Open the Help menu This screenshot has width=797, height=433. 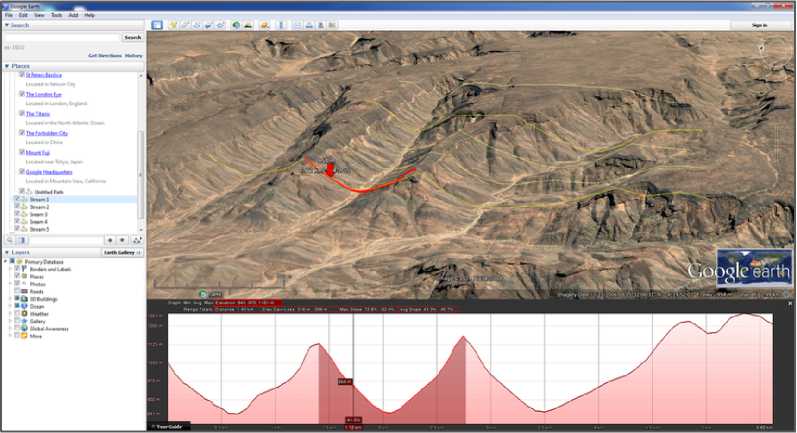pyautogui.click(x=89, y=15)
